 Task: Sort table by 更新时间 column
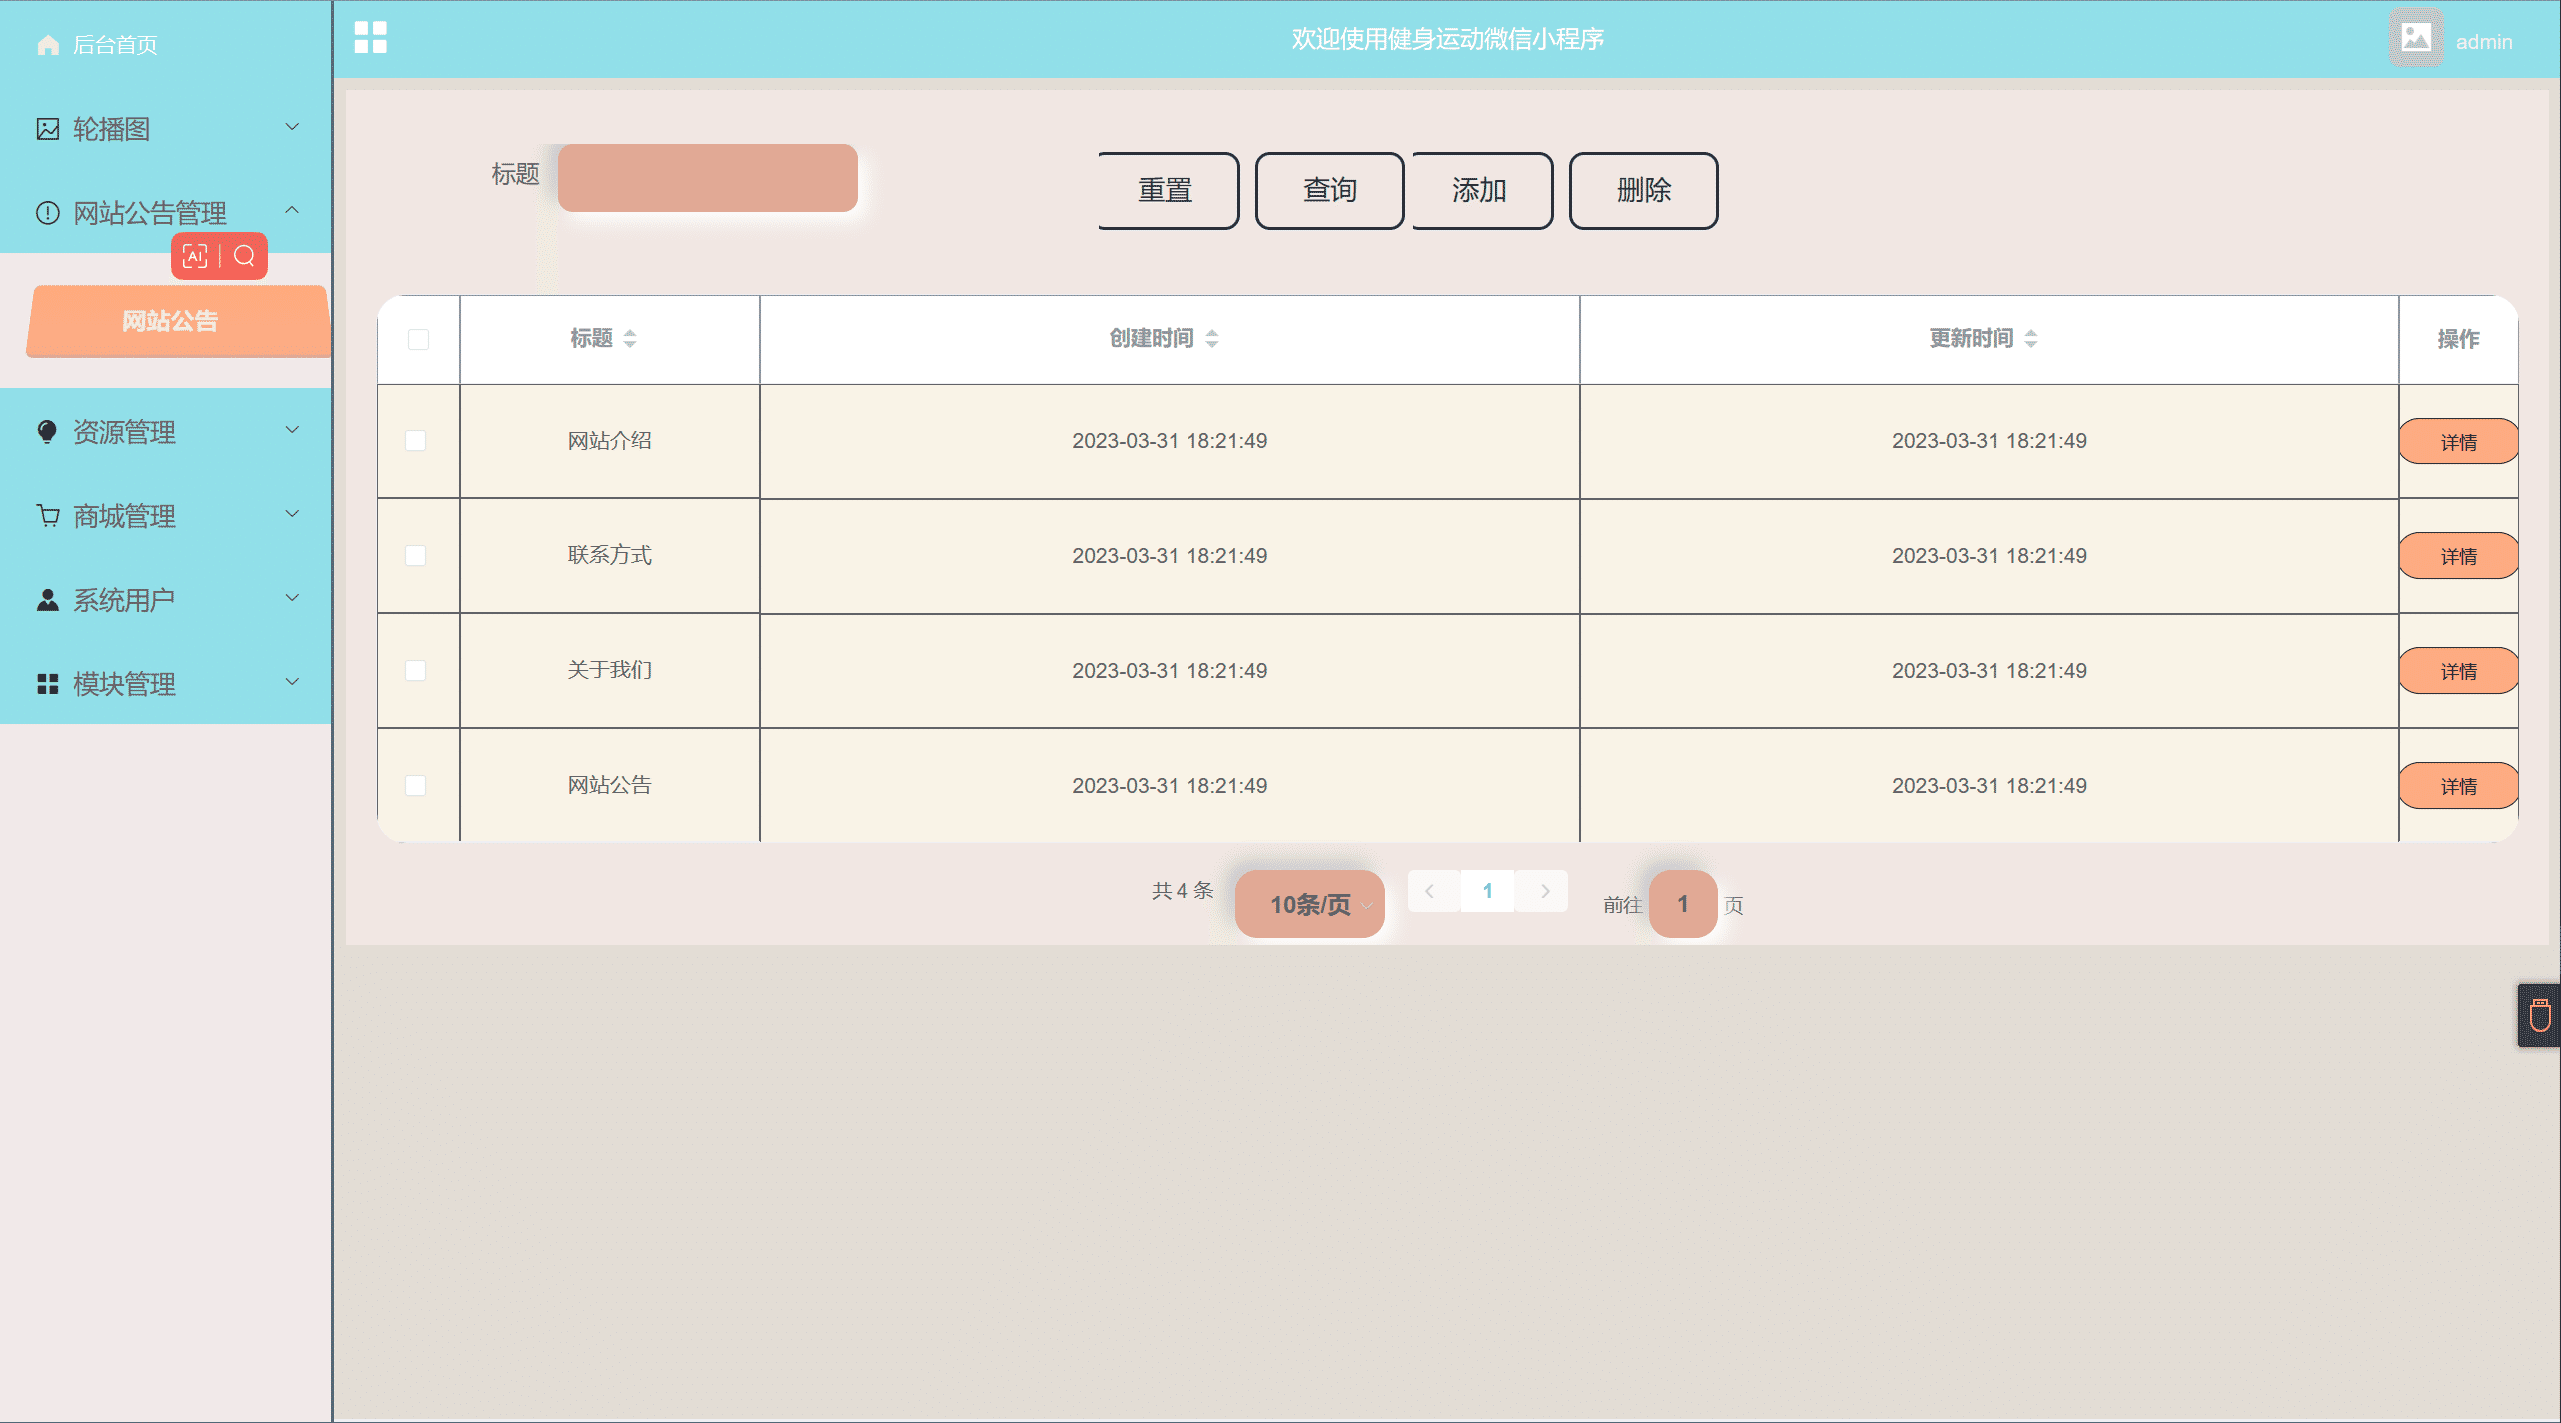(x=2031, y=339)
